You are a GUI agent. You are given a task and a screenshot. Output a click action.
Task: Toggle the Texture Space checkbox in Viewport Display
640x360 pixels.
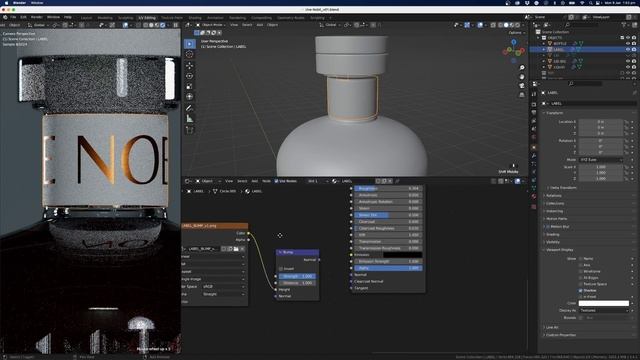point(580,284)
